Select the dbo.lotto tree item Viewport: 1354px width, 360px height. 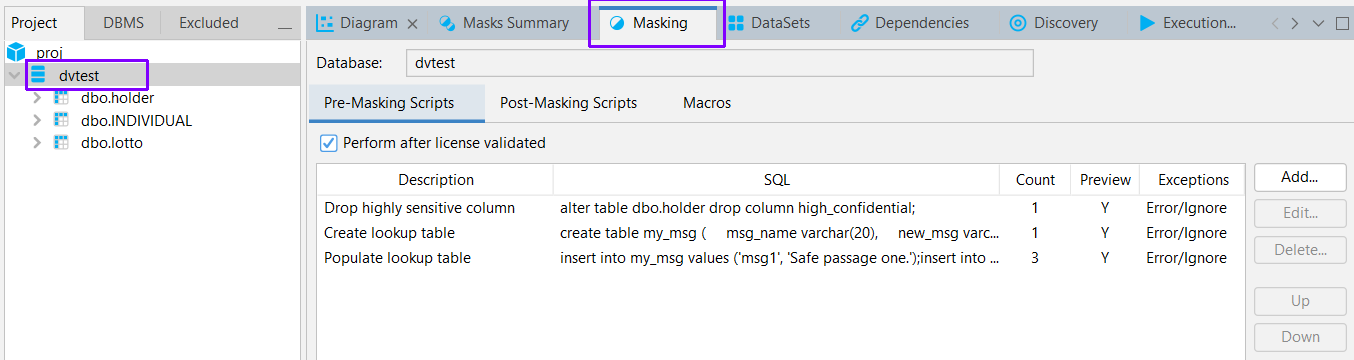pos(112,143)
